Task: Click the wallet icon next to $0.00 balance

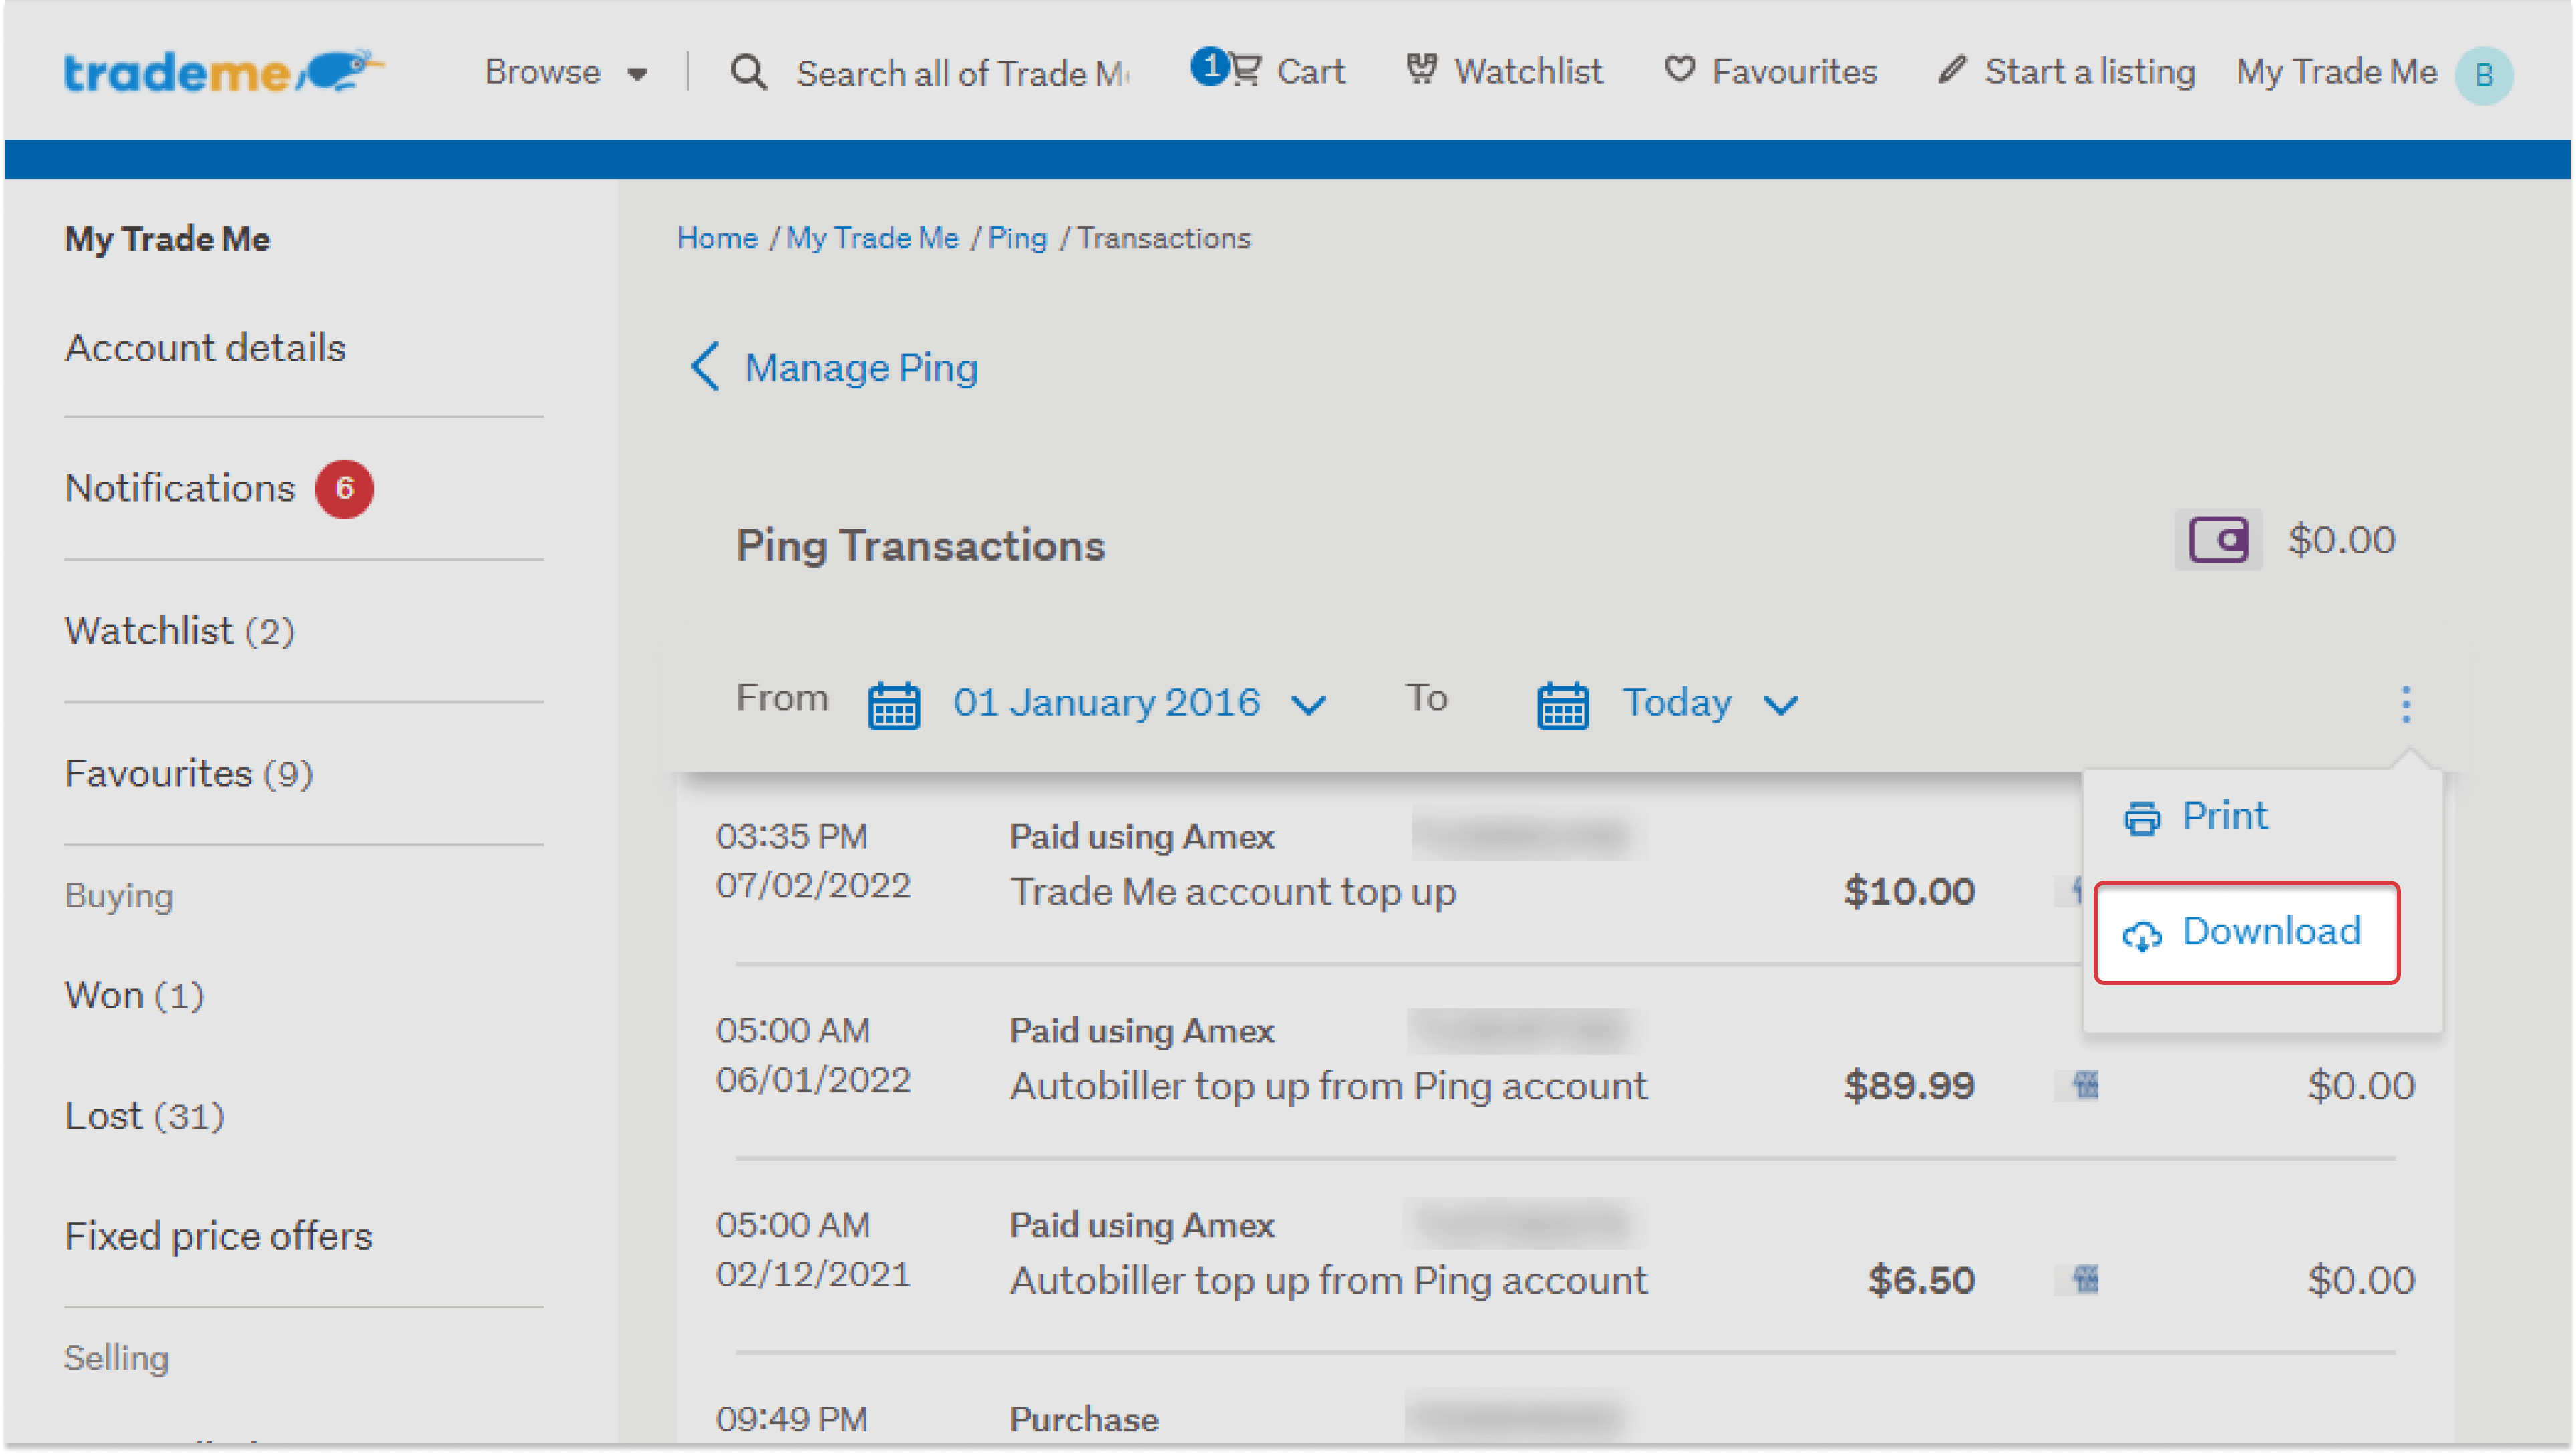Action: point(2218,540)
